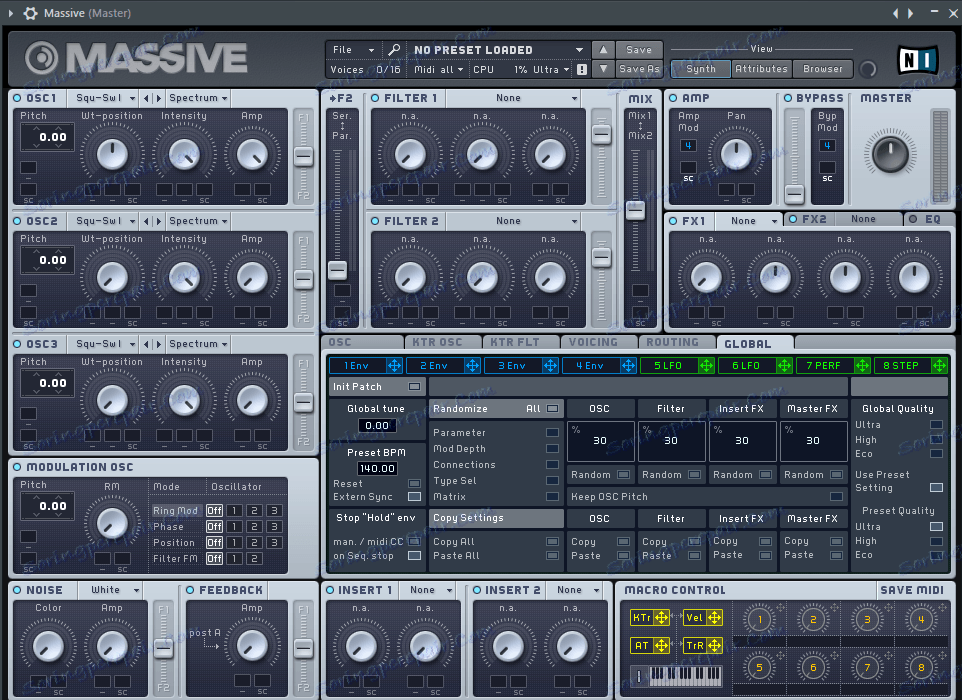
Task: Switch view to Attributes
Action: (x=761, y=69)
